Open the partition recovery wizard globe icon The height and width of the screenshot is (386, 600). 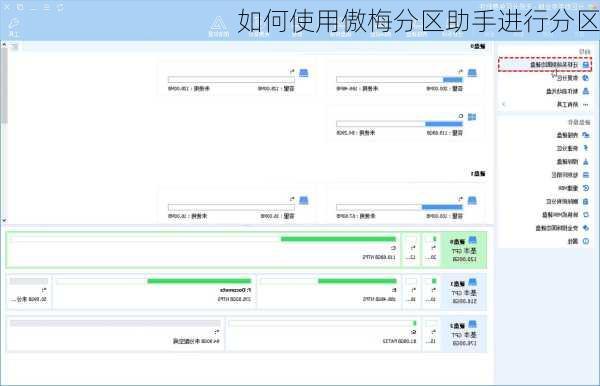coord(585,78)
